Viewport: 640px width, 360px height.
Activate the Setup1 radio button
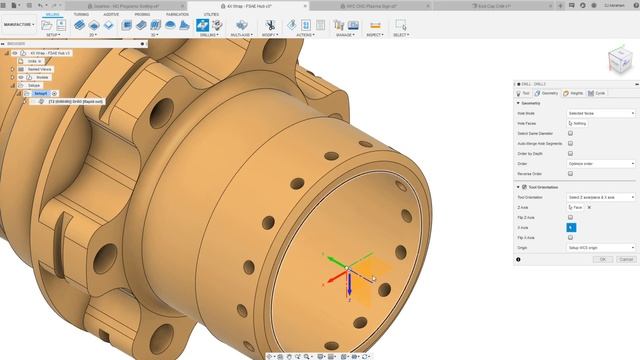click(x=54, y=93)
